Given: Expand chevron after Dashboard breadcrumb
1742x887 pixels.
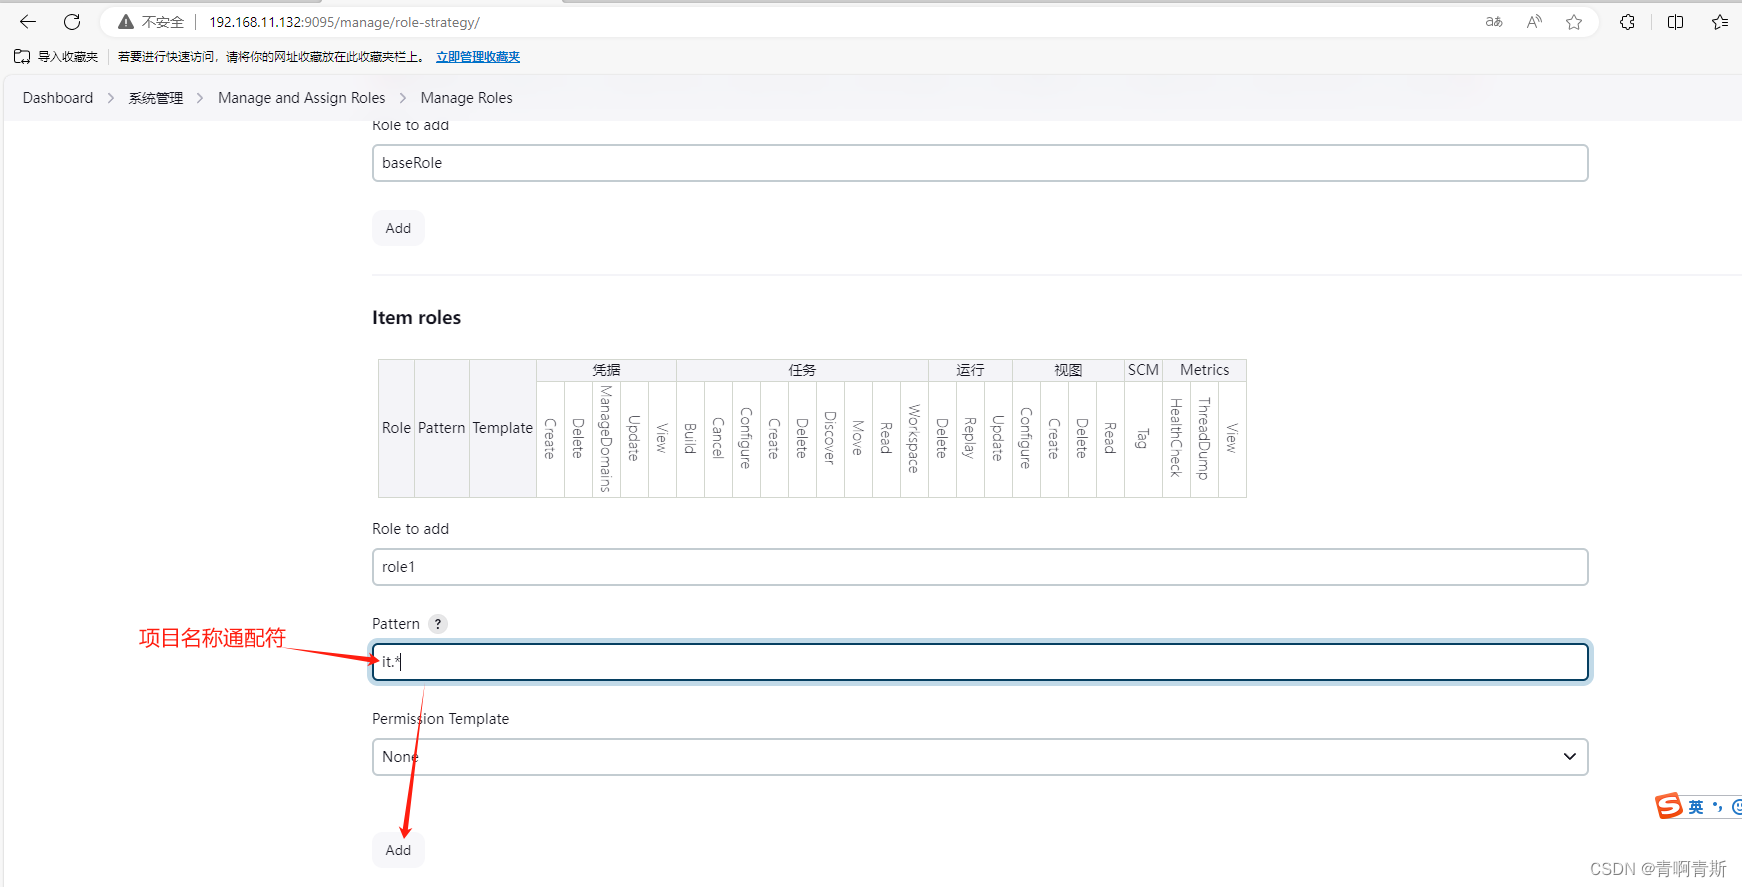Looking at the screenshot, I should pyautogui.click(x=111, y=98).
